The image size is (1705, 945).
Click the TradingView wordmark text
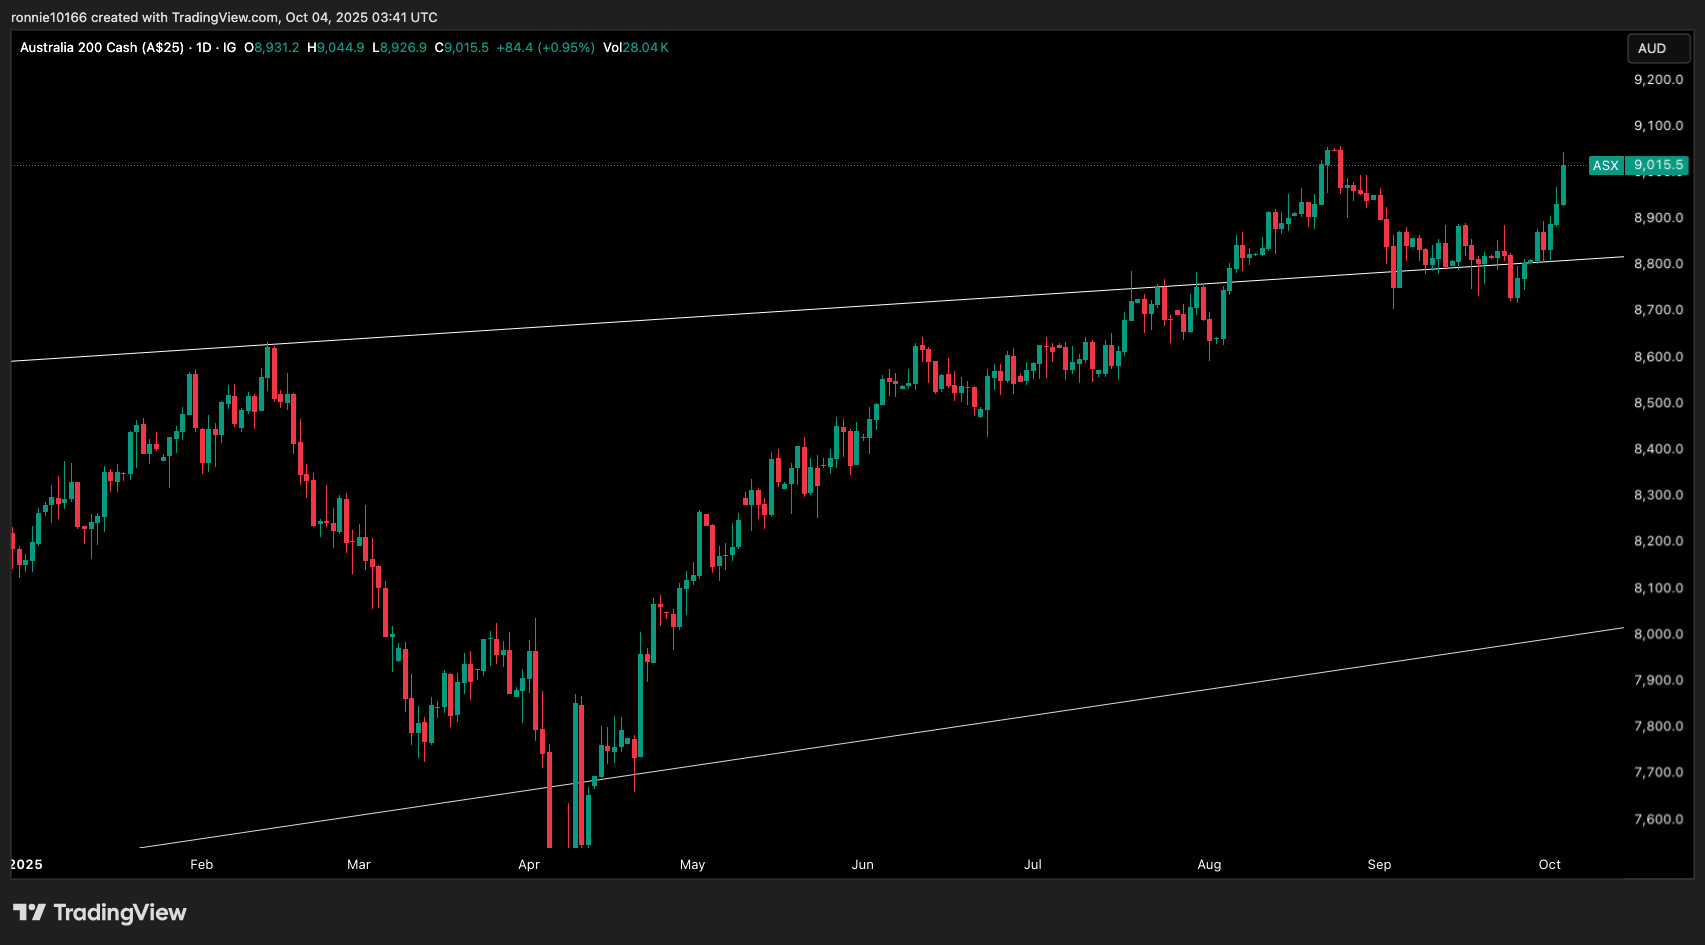click(120, 912)
